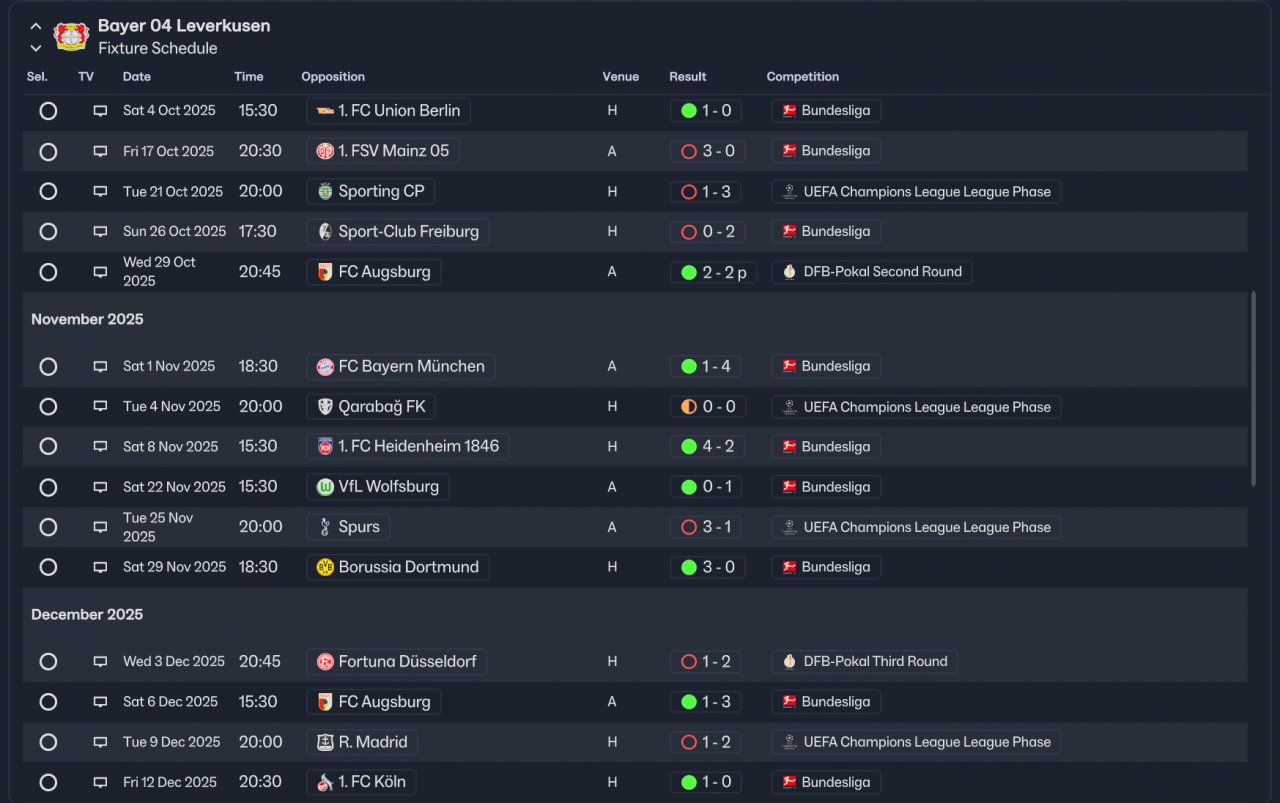Click the TV icon for the R. Madrid fixture
Viewport: 1280px width, 803px height.
click(100, 742)
